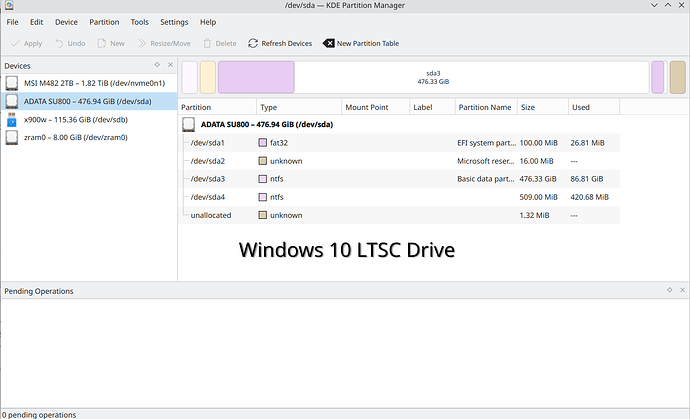This screenshot has height=419, width=690.
Task: Refresh Devices using the toolbar button
Action: [279, 44]
